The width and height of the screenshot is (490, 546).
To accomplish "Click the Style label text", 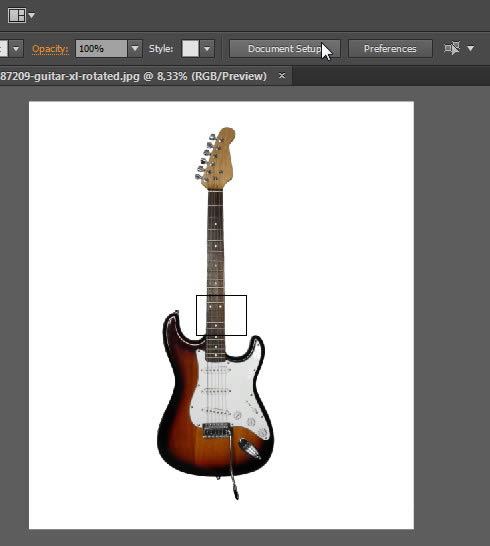I will (x=161, y=49).
